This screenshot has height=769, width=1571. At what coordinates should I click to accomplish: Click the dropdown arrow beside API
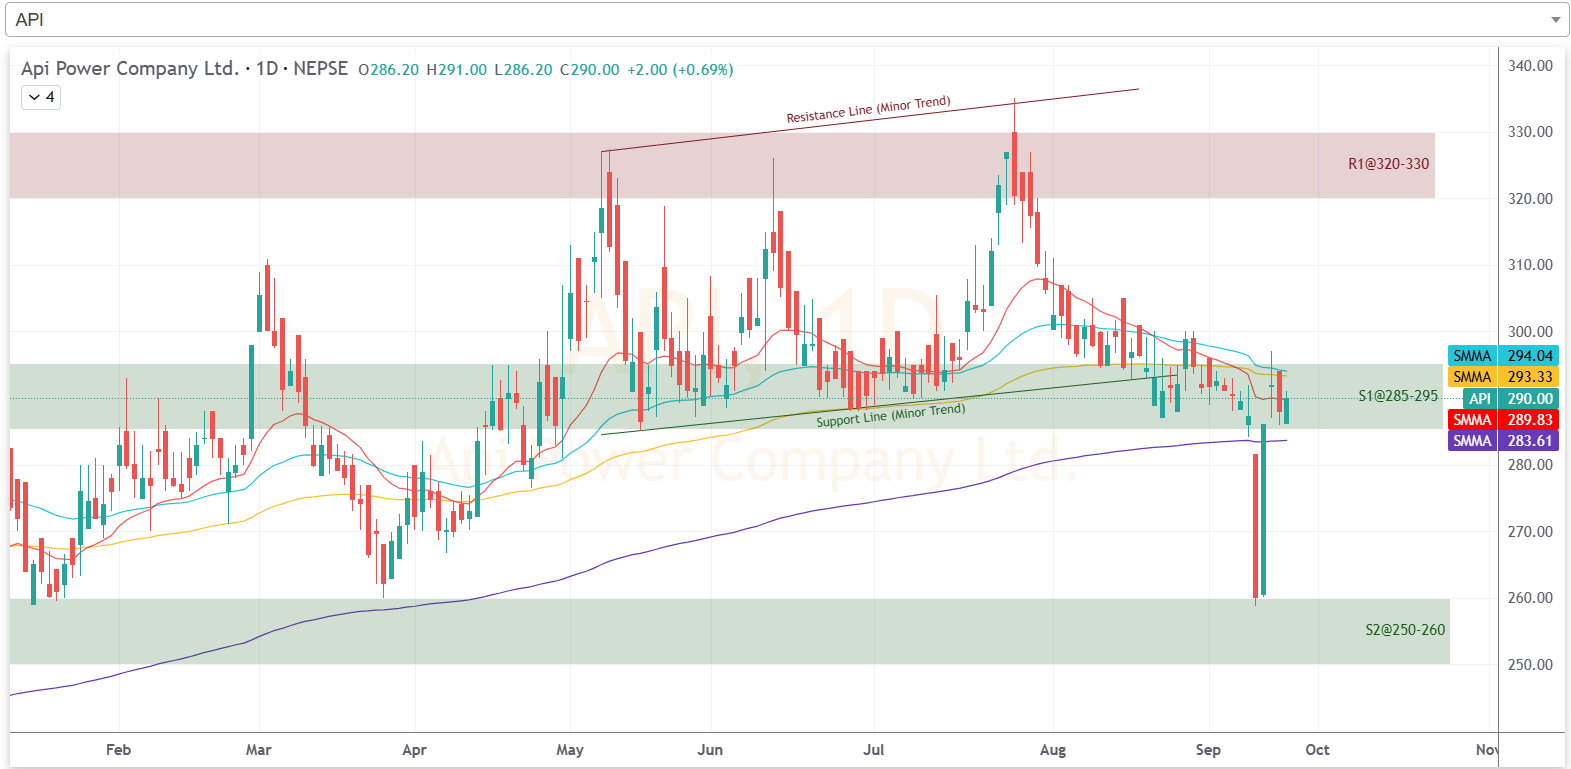click(1555, 20)
